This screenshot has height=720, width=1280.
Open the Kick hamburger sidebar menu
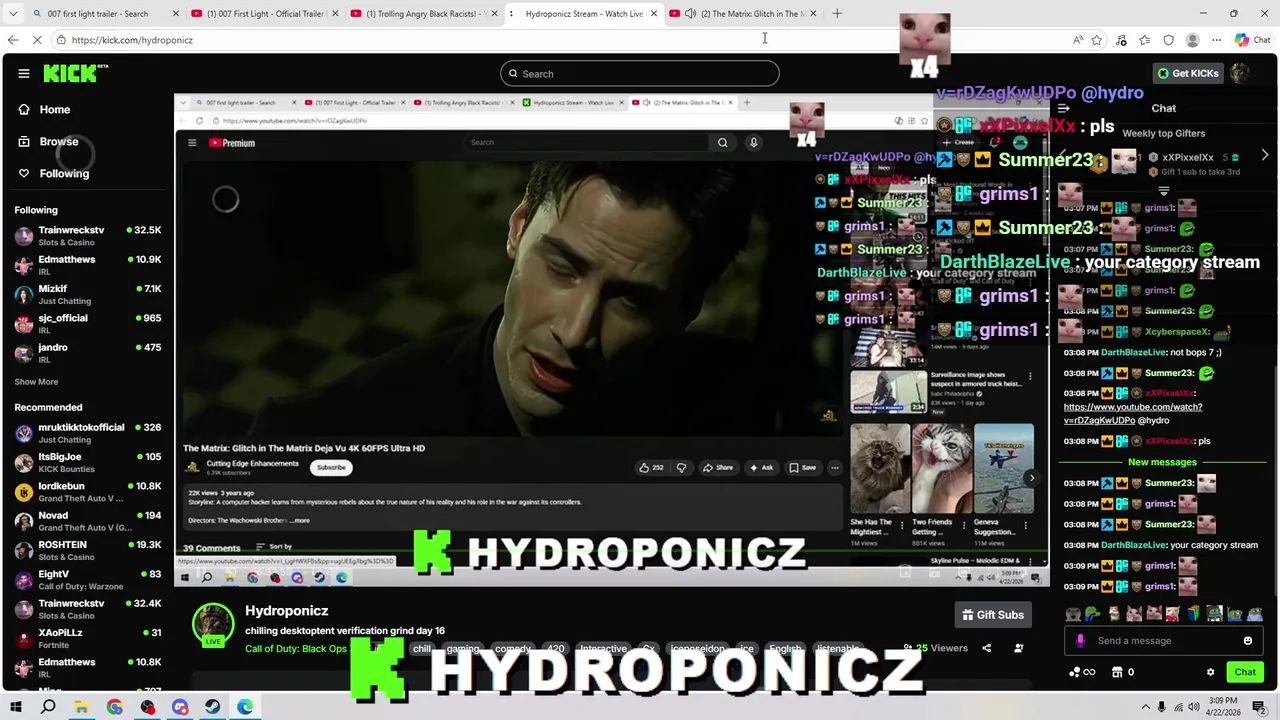[24, 73]
